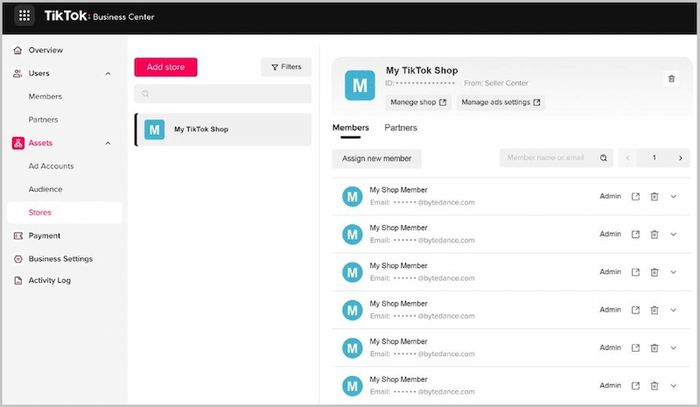Viewport: 700px width, 407px height.
Task: Open the app grid launcher icon
Action: (x=24, y=16)
